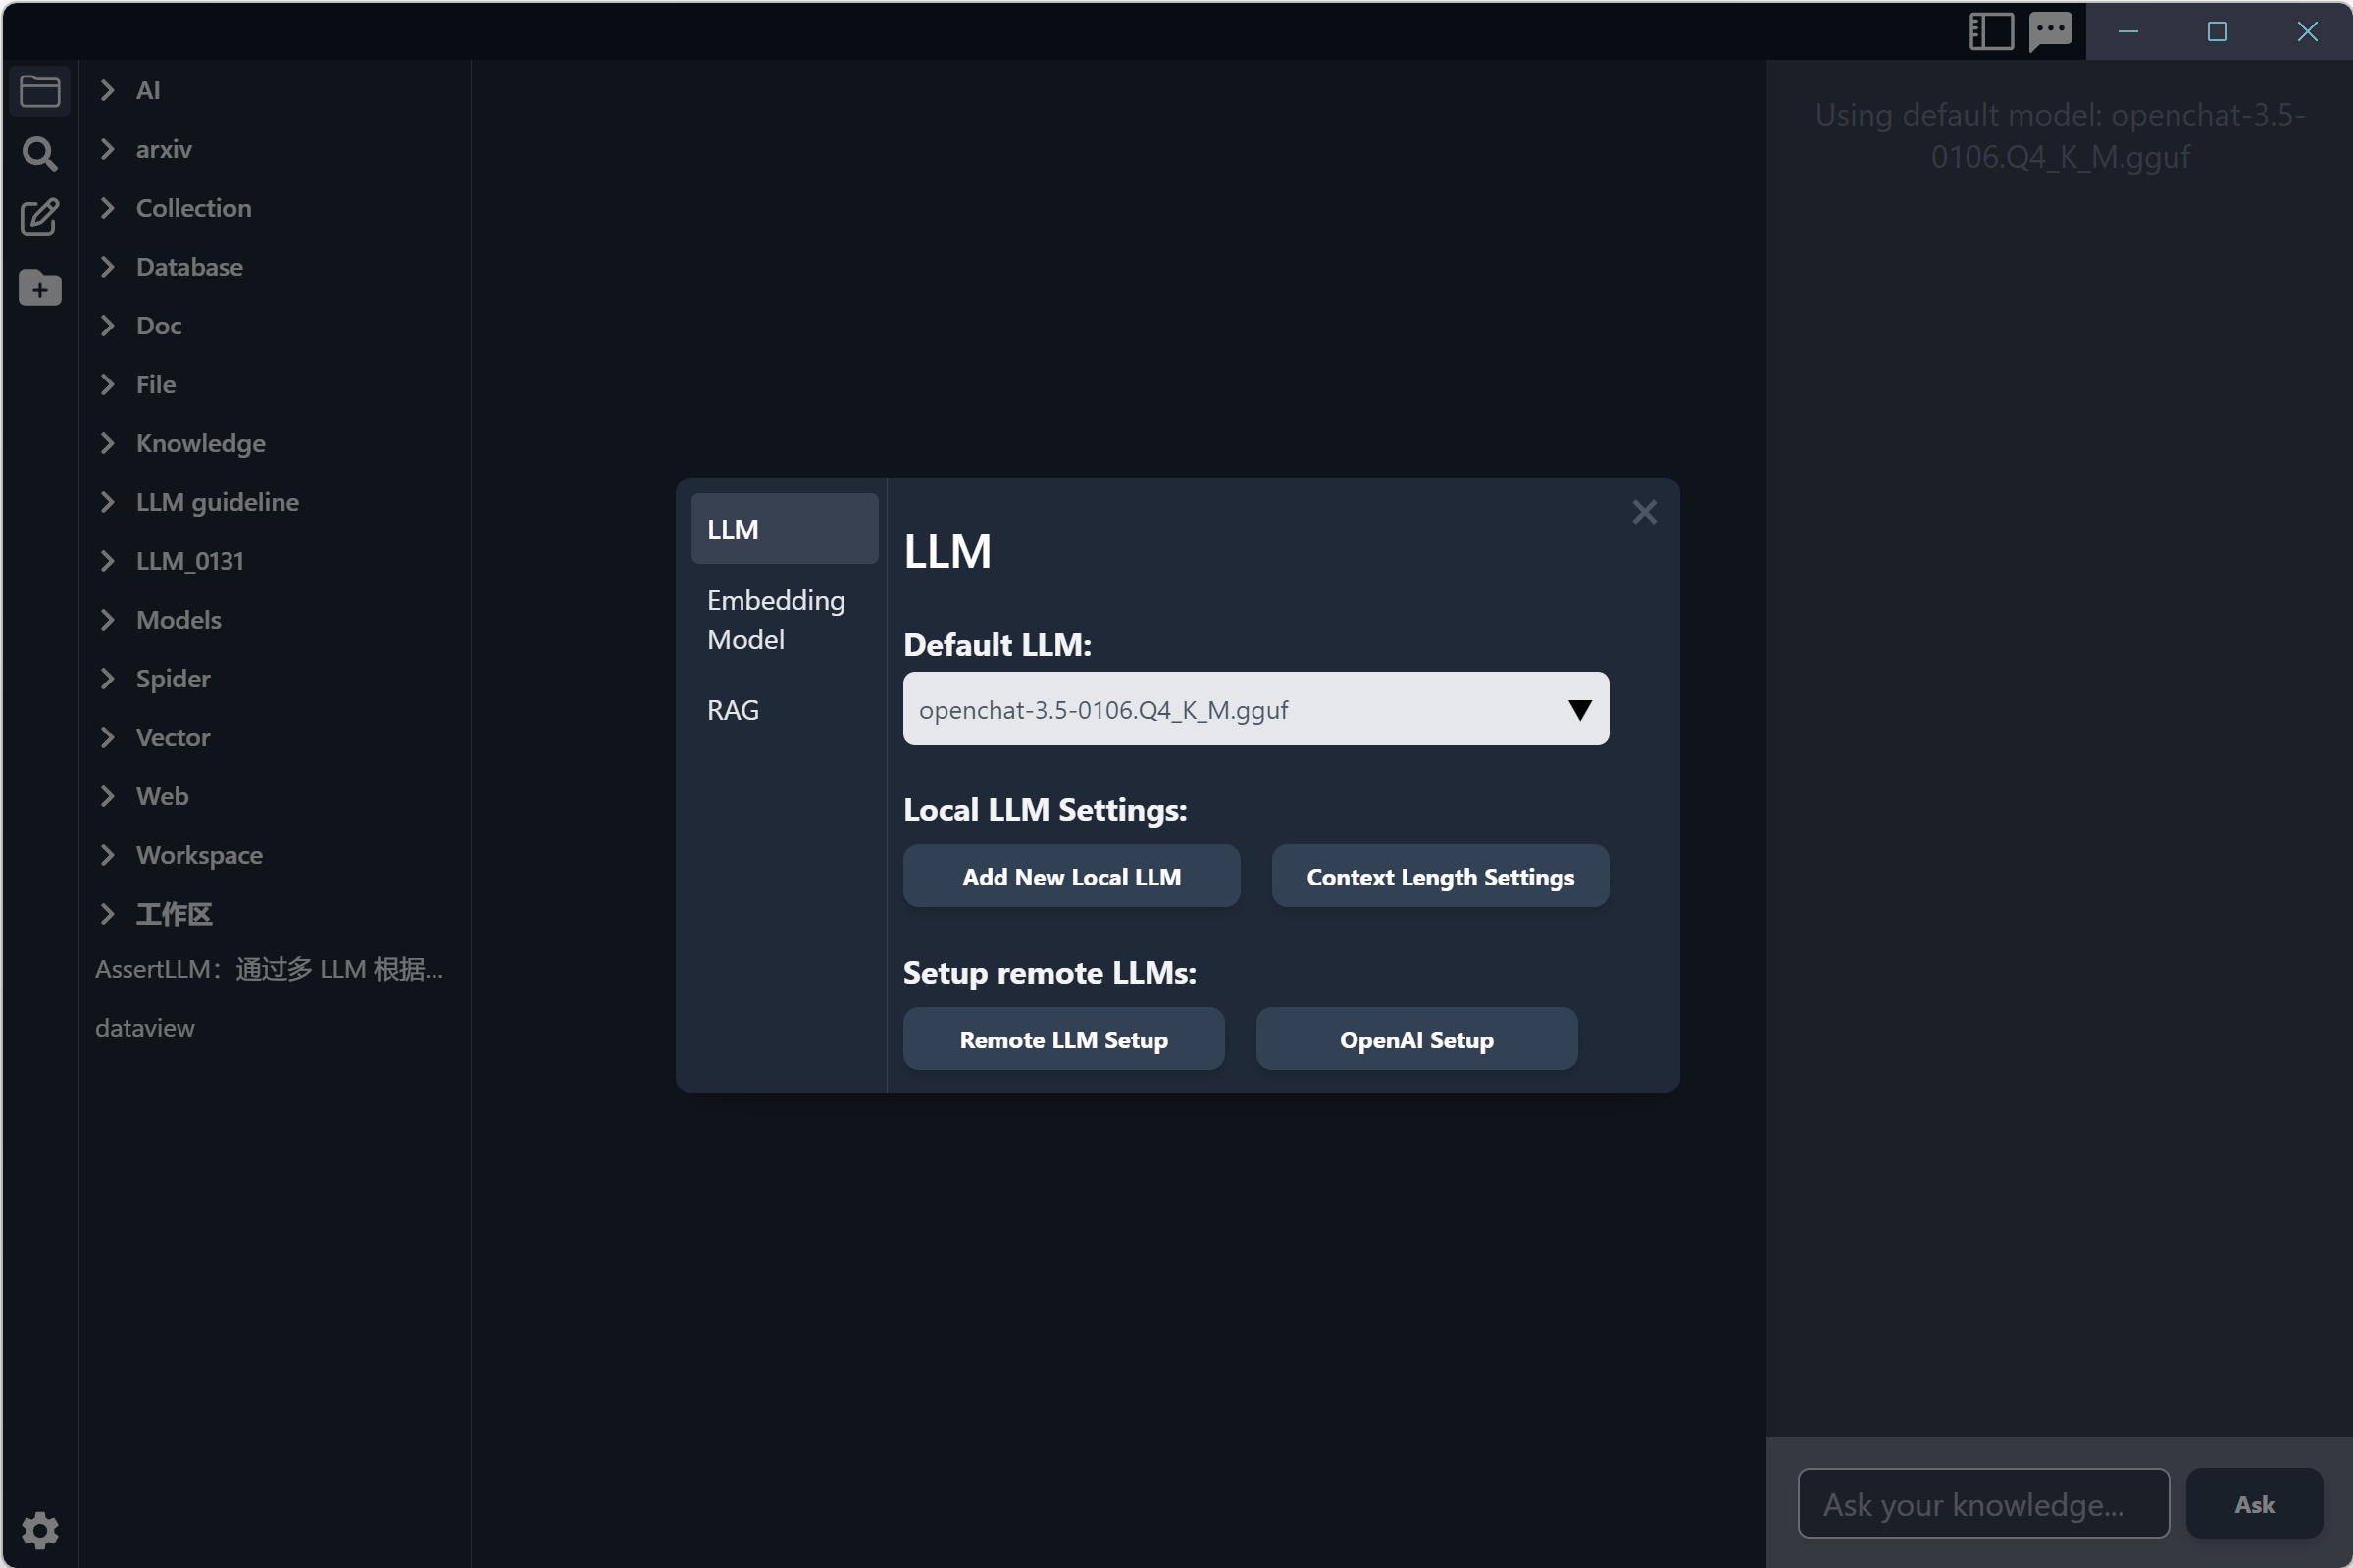Open the files folder sidebar icon
The height and width of the screenshot is (1568, 2353).
(40, 91)
